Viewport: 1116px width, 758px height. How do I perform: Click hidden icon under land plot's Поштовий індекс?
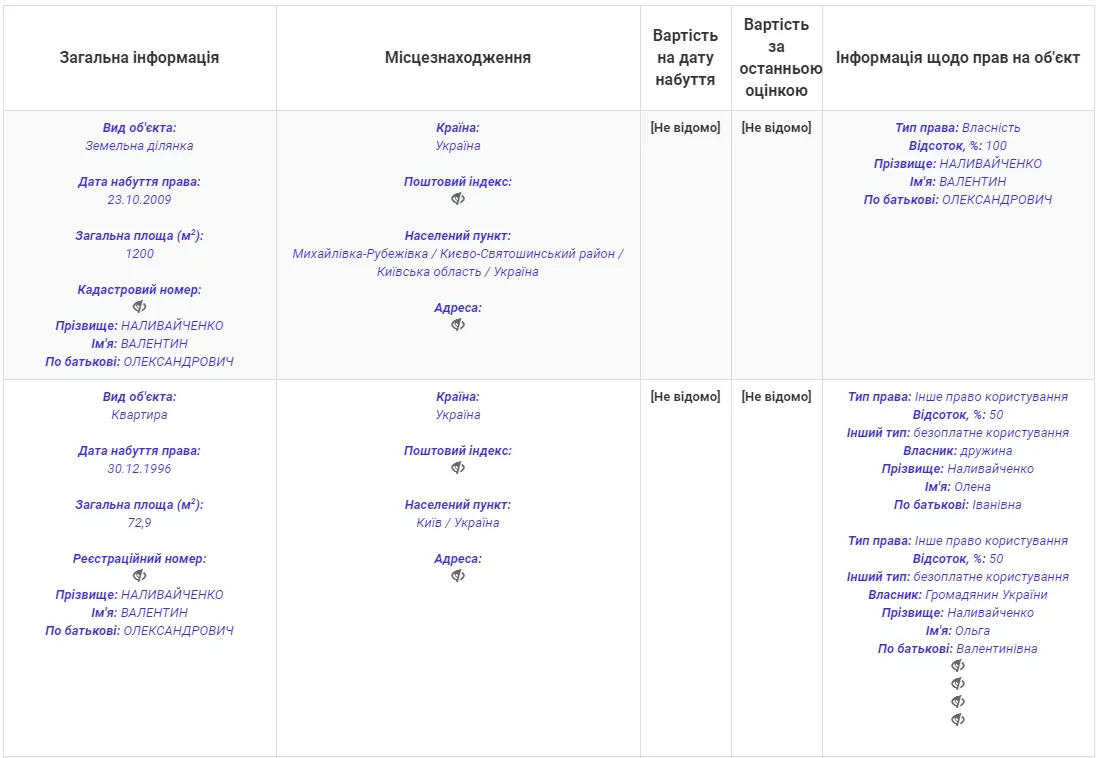pos(458,199)
